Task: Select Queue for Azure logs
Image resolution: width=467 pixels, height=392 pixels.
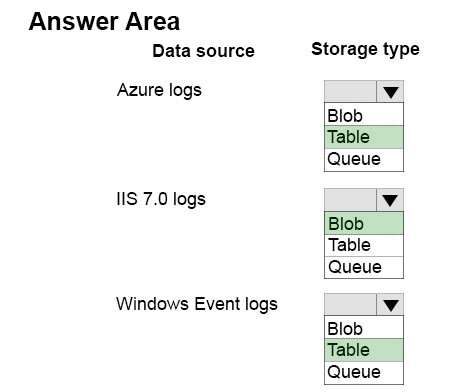Action: (x=364, y=159)
